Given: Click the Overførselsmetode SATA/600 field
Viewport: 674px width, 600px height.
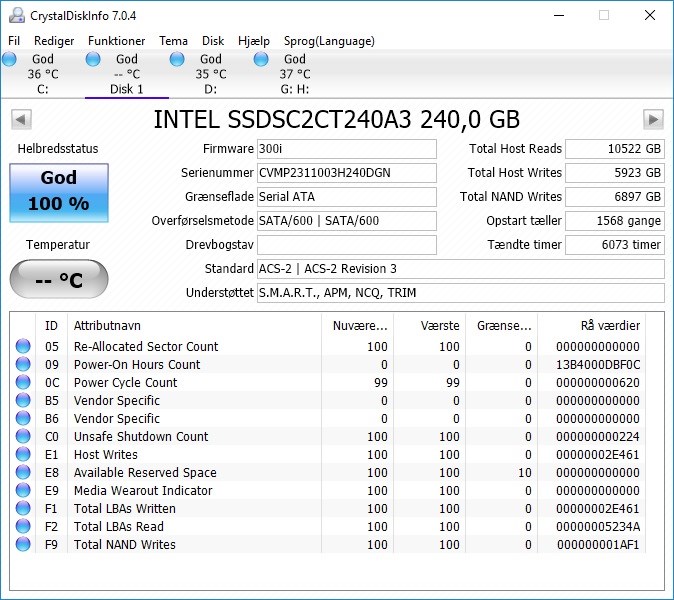Looking at the screenshot, I should click(x=347, y=221).
